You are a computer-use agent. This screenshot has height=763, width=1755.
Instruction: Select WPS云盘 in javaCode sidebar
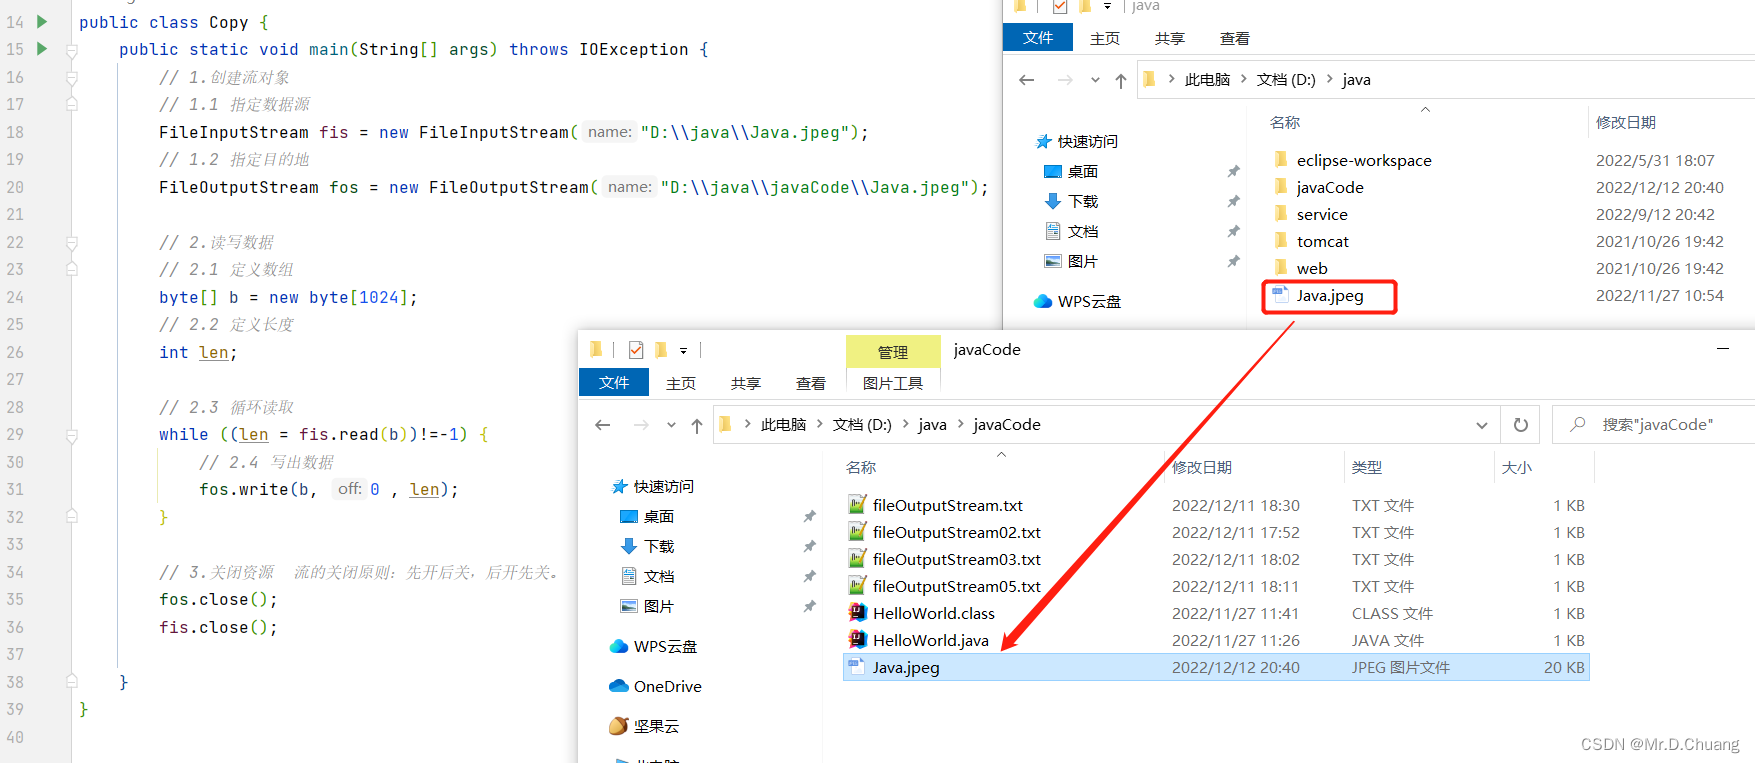pos(653,646)
